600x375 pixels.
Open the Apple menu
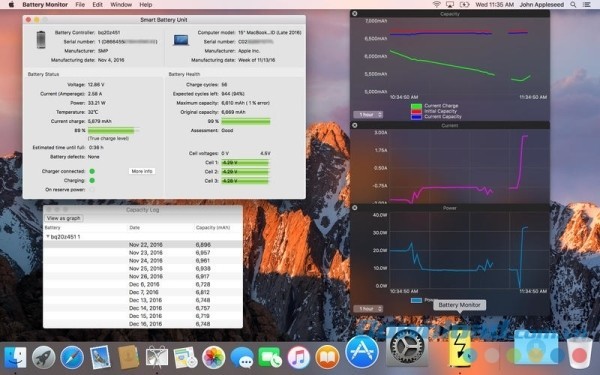tap(11, 5)
